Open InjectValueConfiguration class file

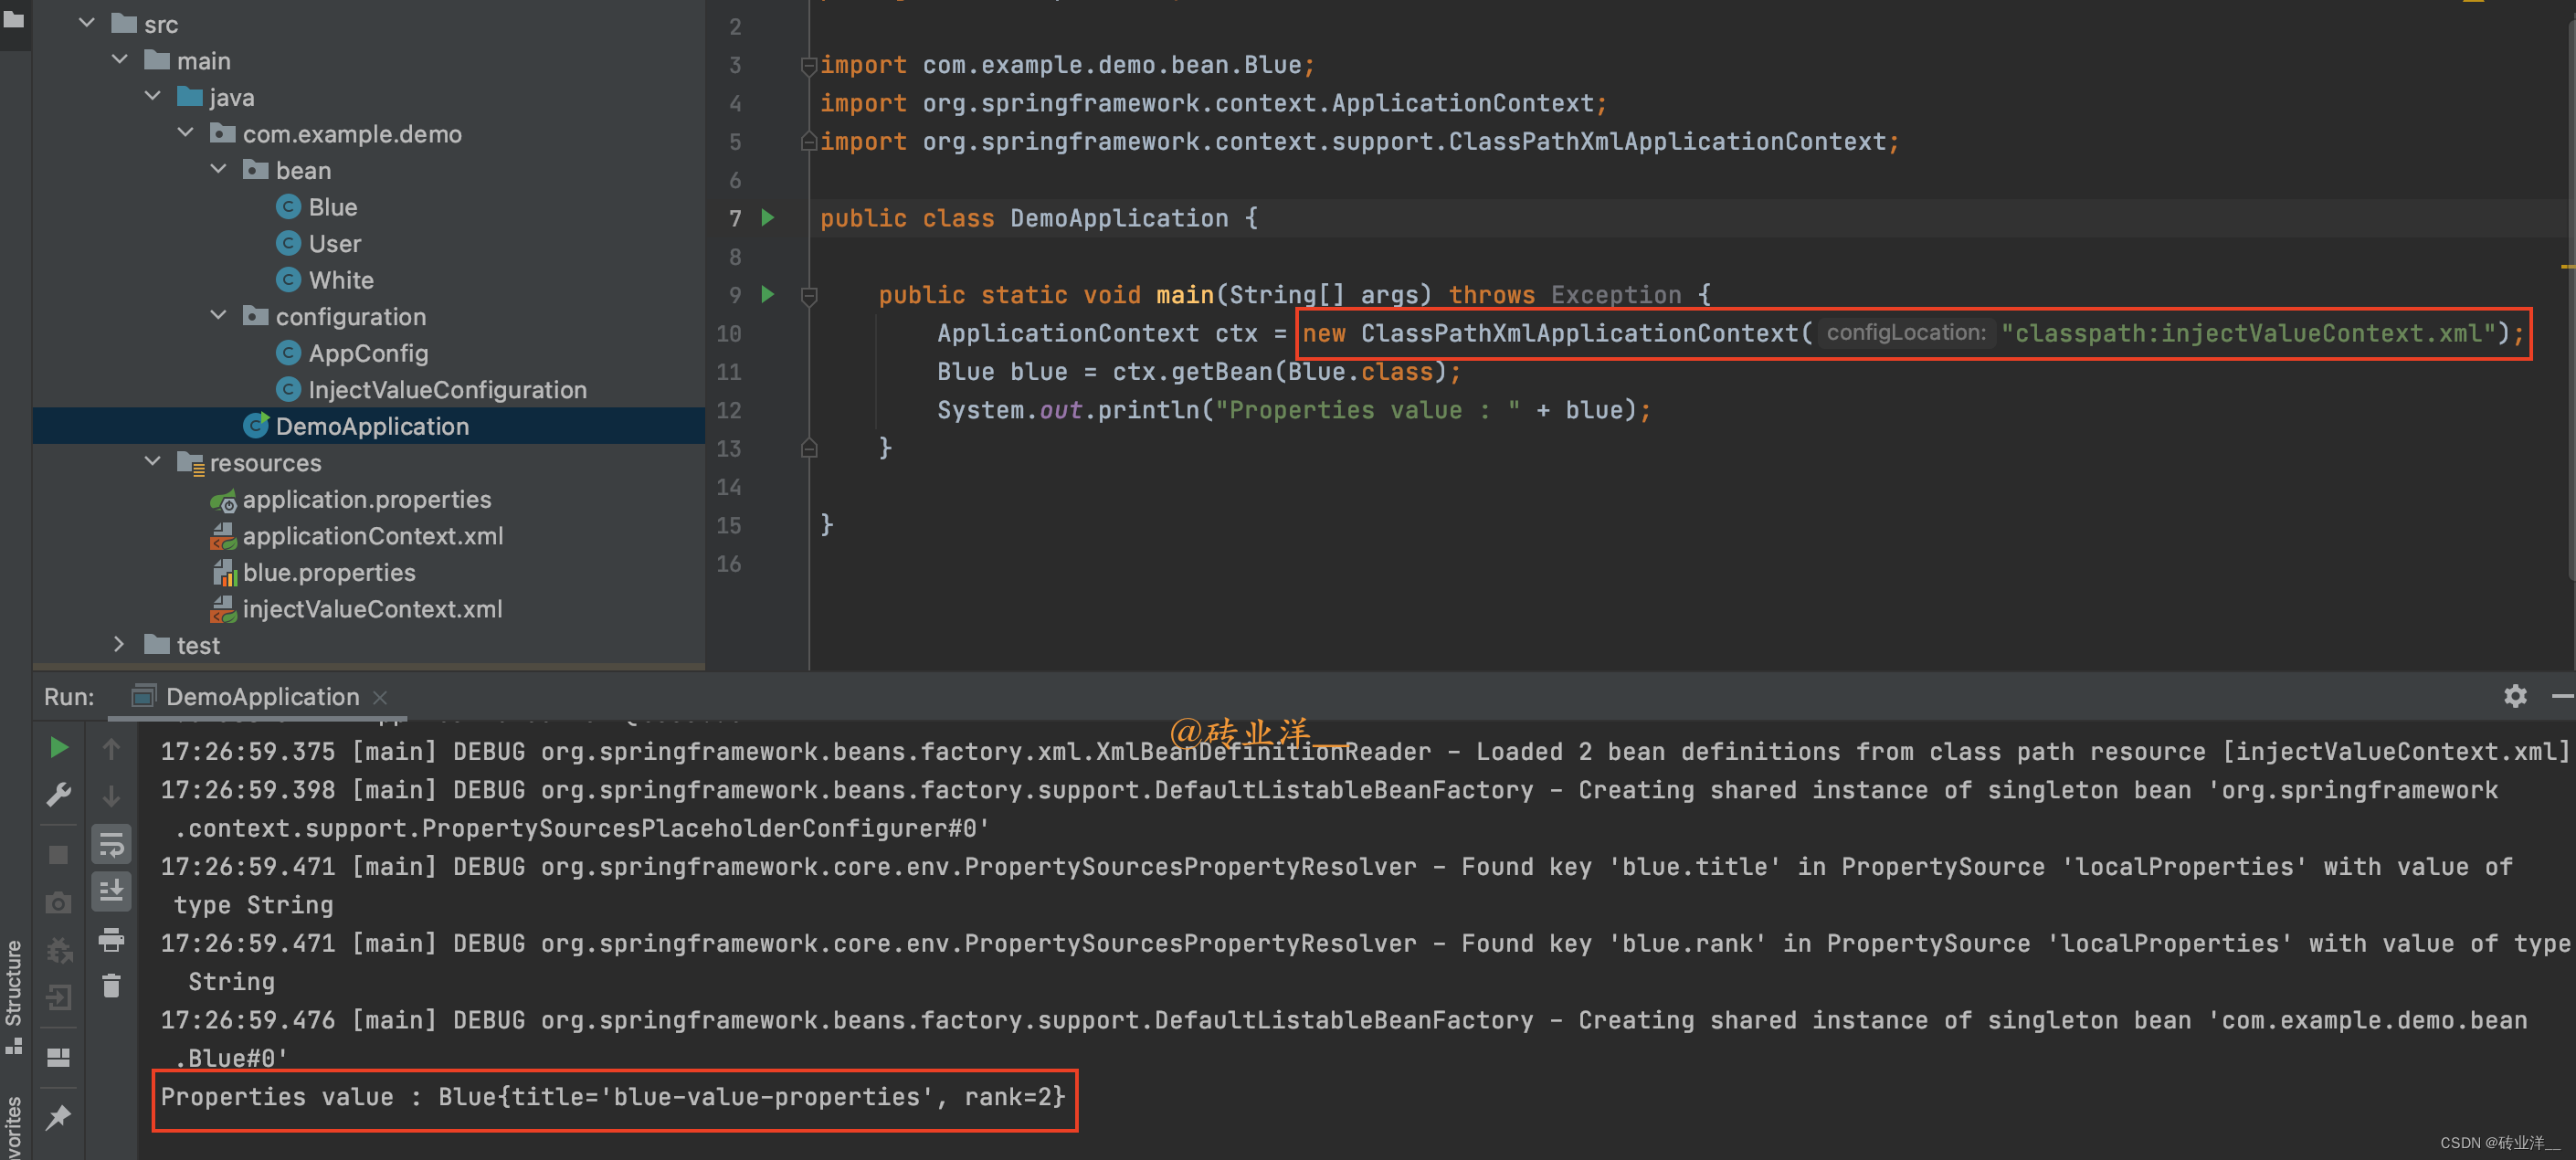[x=447, y=390]
